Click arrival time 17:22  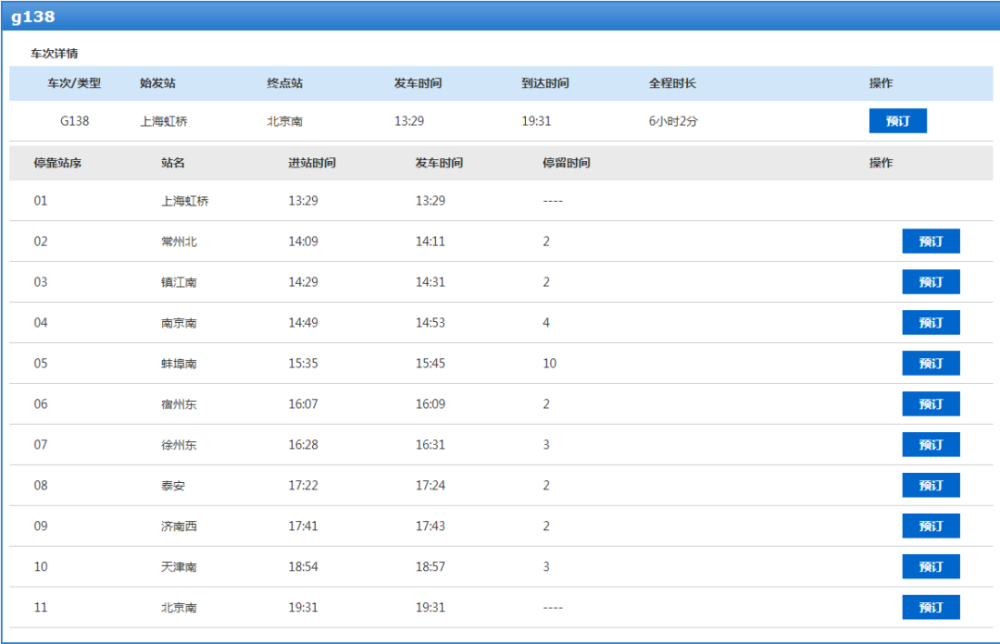point(303,485)
